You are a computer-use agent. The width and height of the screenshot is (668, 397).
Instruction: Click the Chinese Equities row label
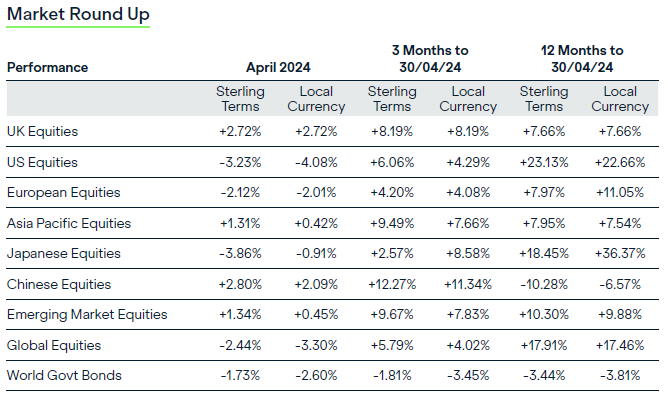point(59,284)
